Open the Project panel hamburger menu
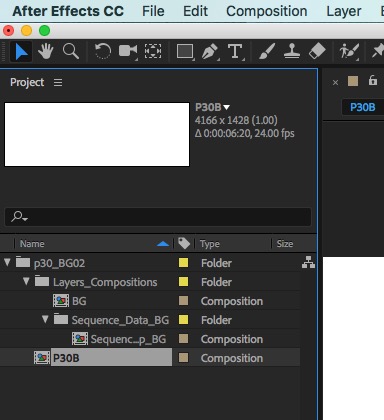The height and width of the screenshot is (420, 384). (x=58, y=82)
